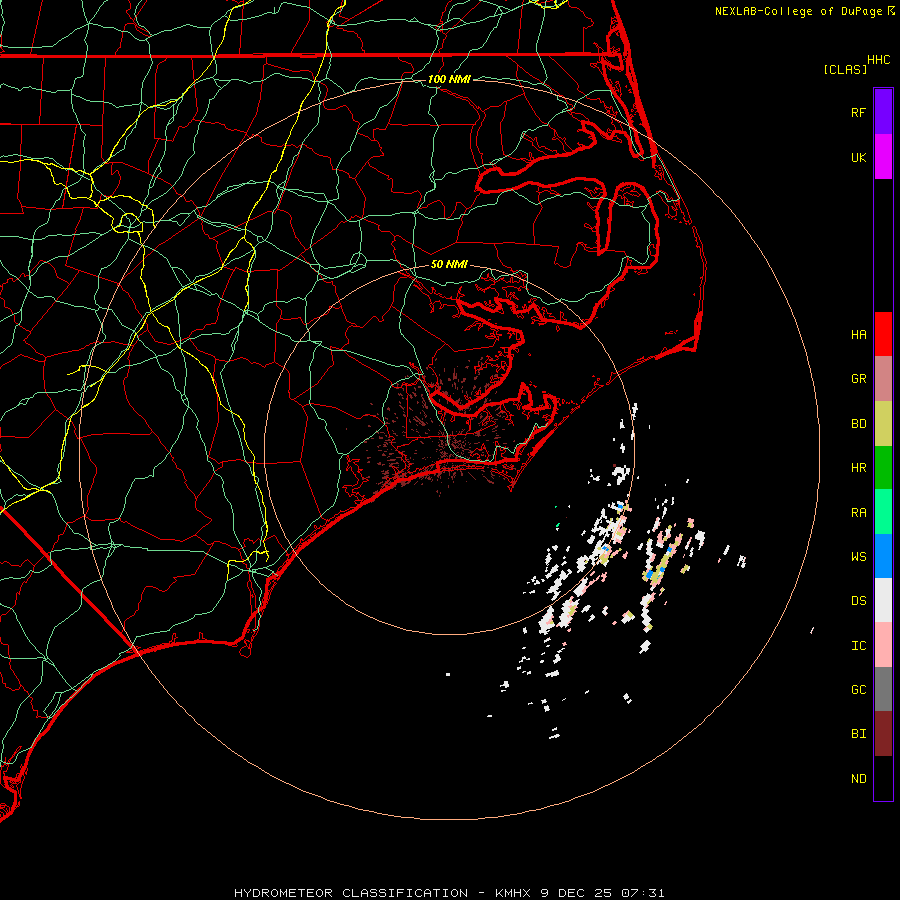Select the GR dusty-pink legend swatch
The height and width of the screenshot is (900, 900).
(883, 379)
